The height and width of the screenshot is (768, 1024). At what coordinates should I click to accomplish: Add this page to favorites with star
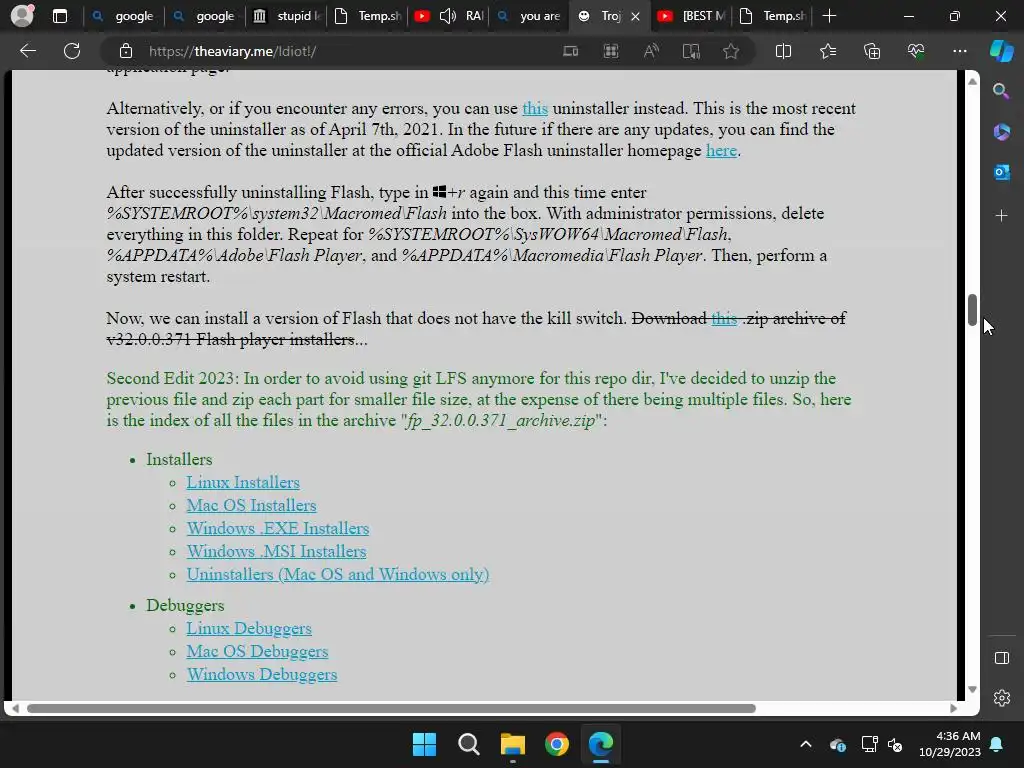click(x=731, y=51)
